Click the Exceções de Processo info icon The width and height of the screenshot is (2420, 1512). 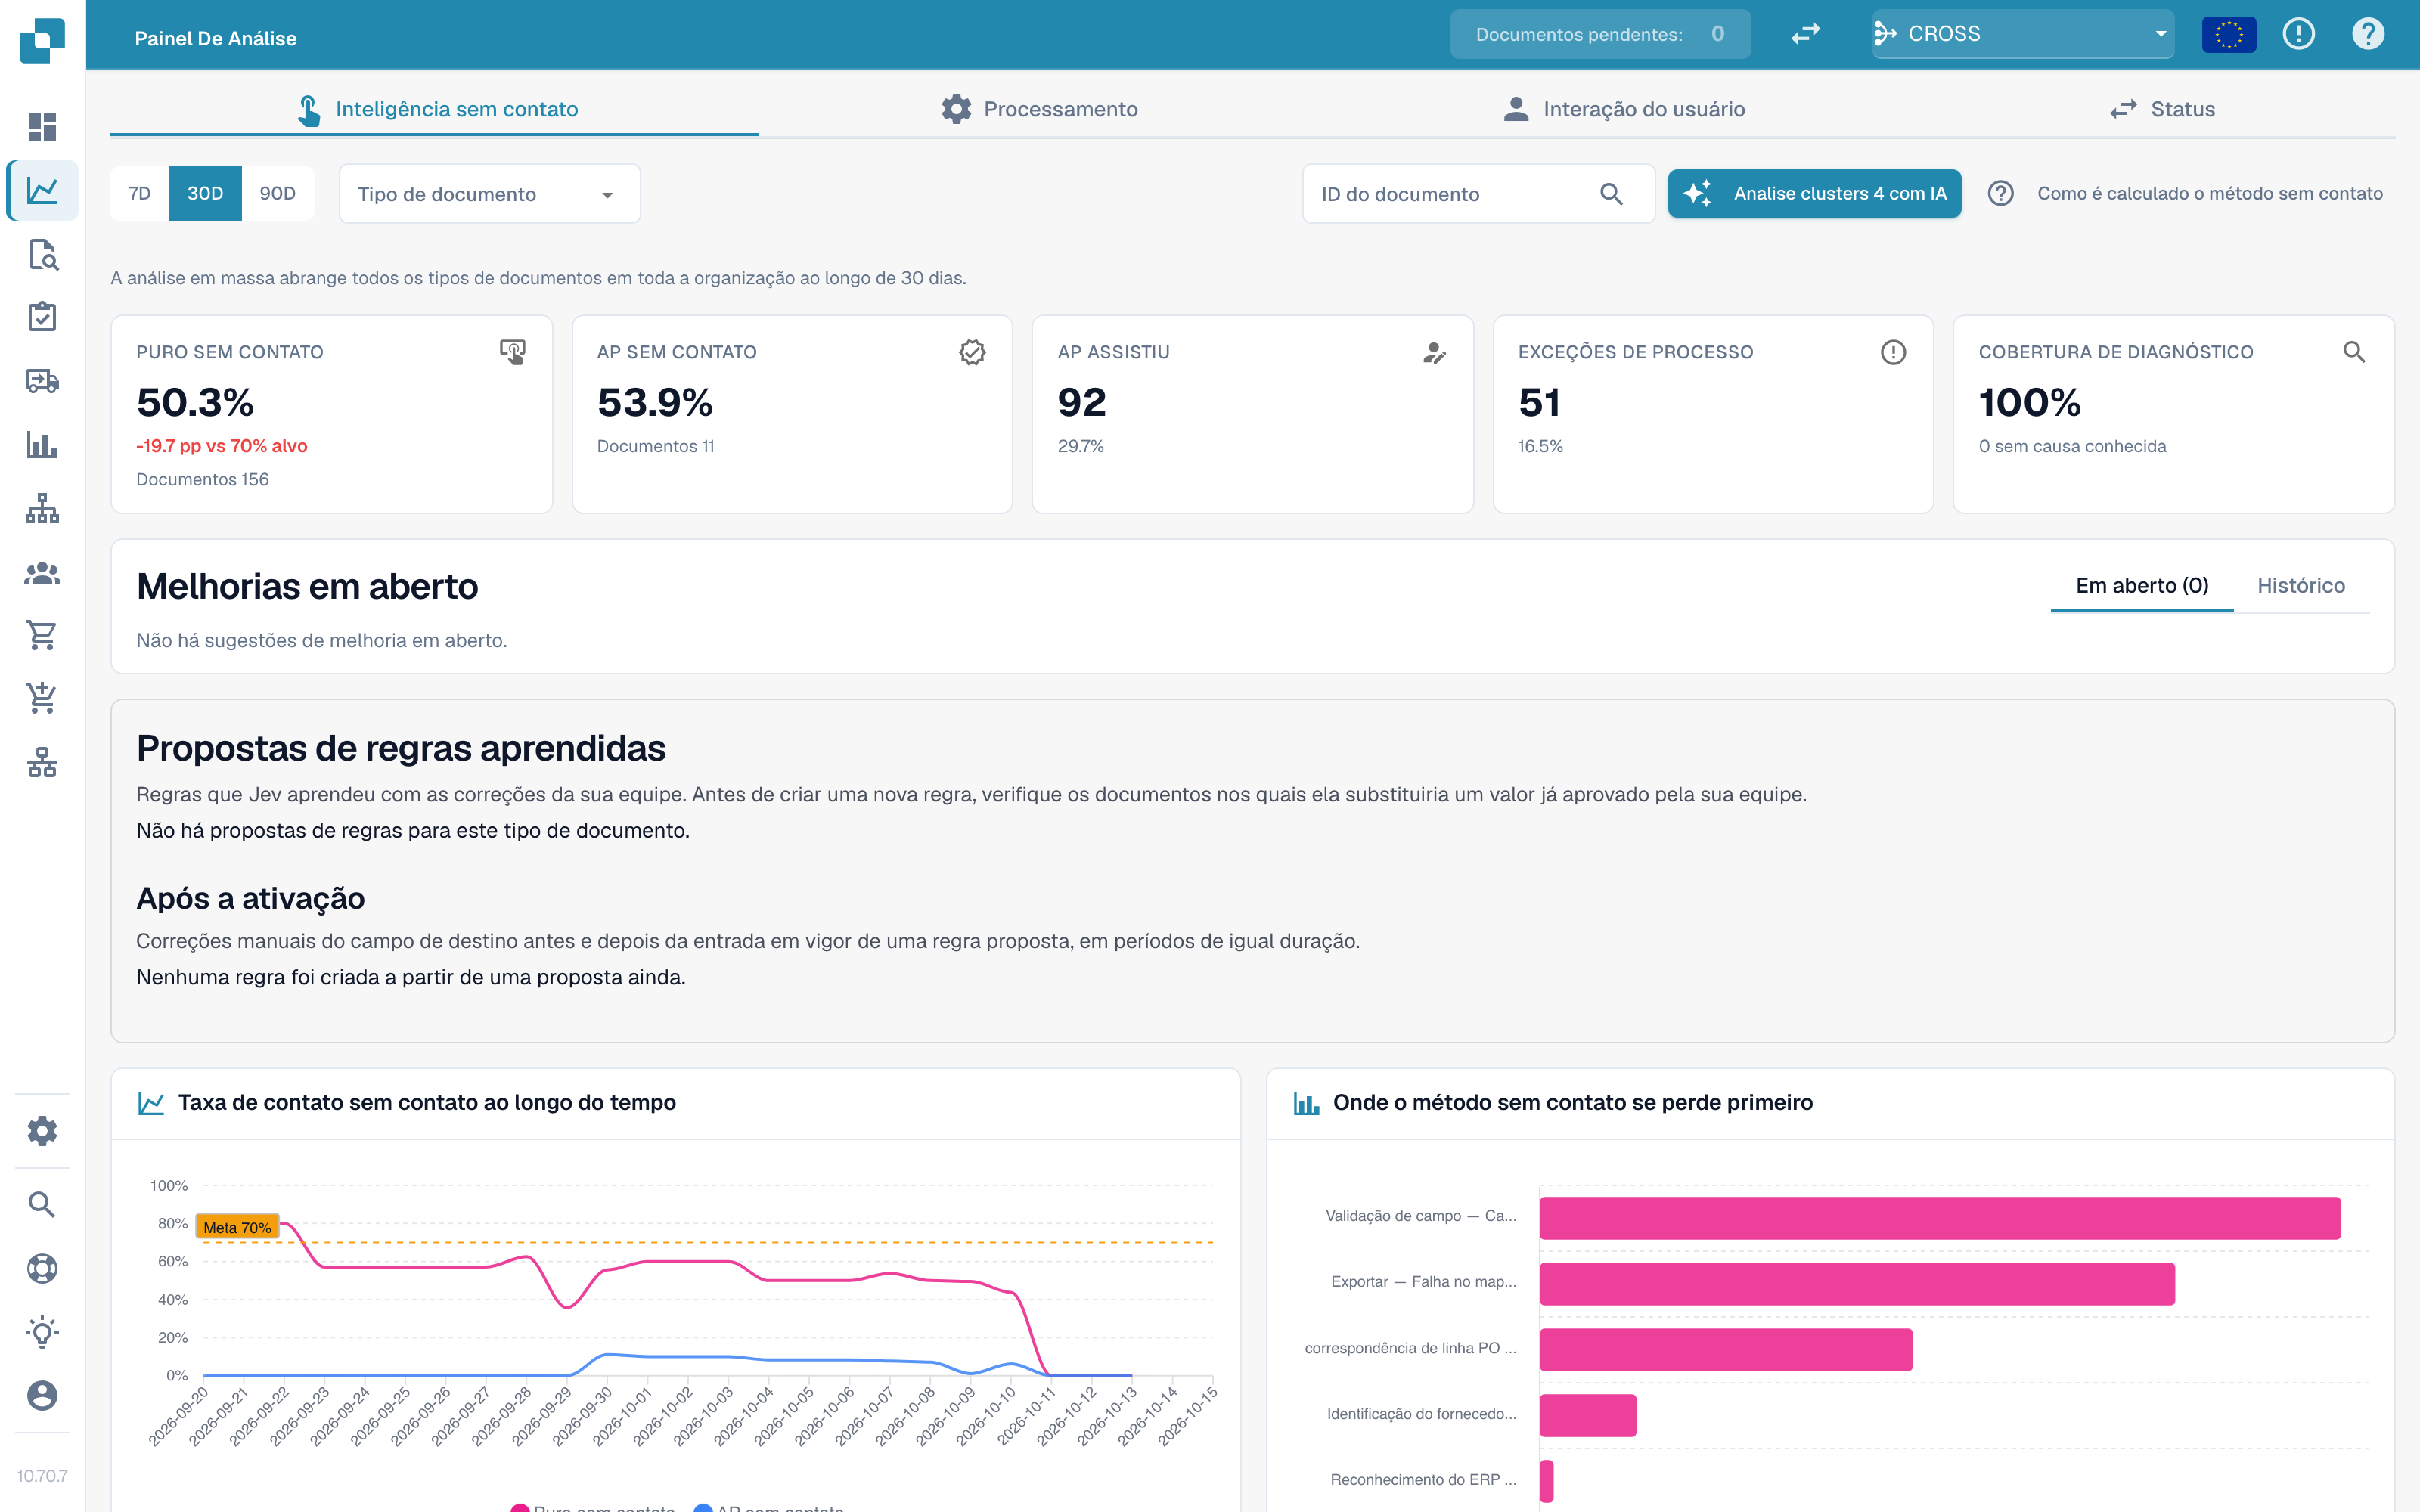(1893, 352)
